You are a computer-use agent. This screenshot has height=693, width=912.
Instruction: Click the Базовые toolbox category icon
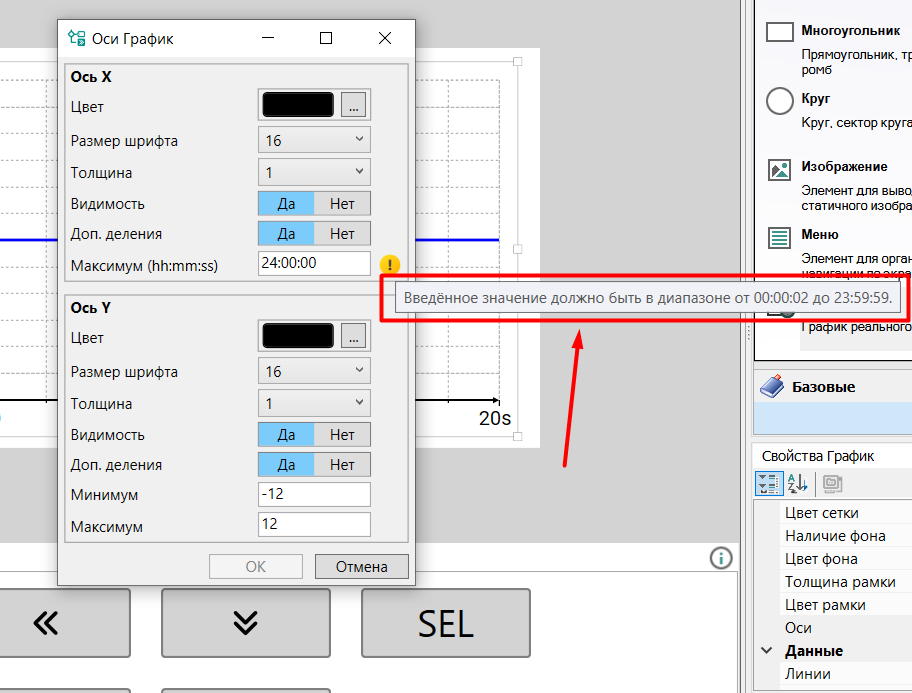(x=772, y=386)
